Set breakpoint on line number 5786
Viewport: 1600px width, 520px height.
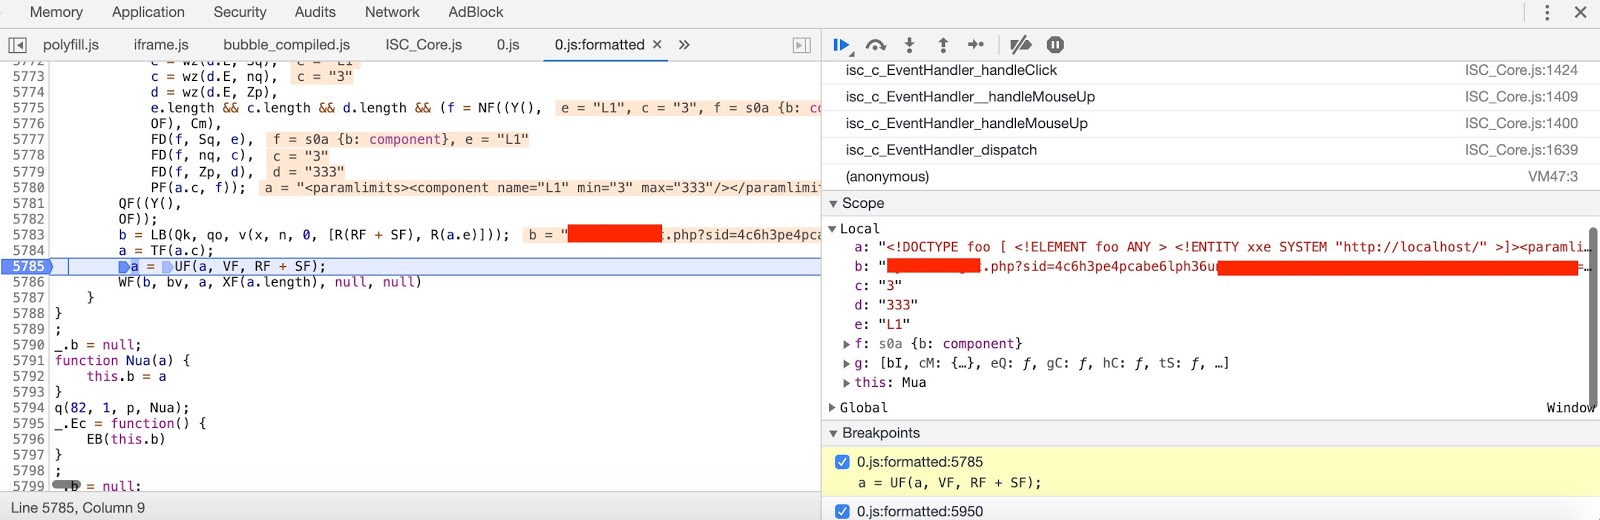pos(28,282)
